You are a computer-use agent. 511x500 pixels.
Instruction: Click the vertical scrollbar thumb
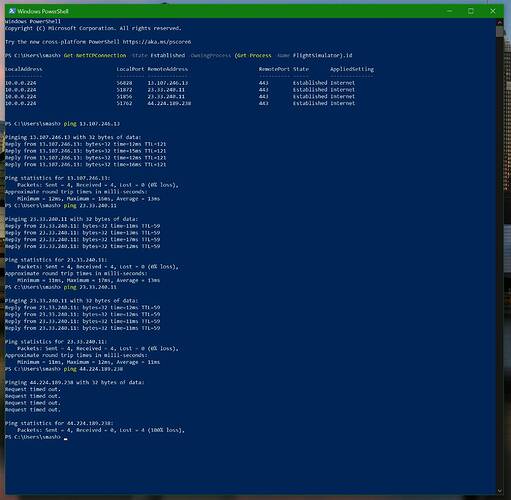coord(499,32)
